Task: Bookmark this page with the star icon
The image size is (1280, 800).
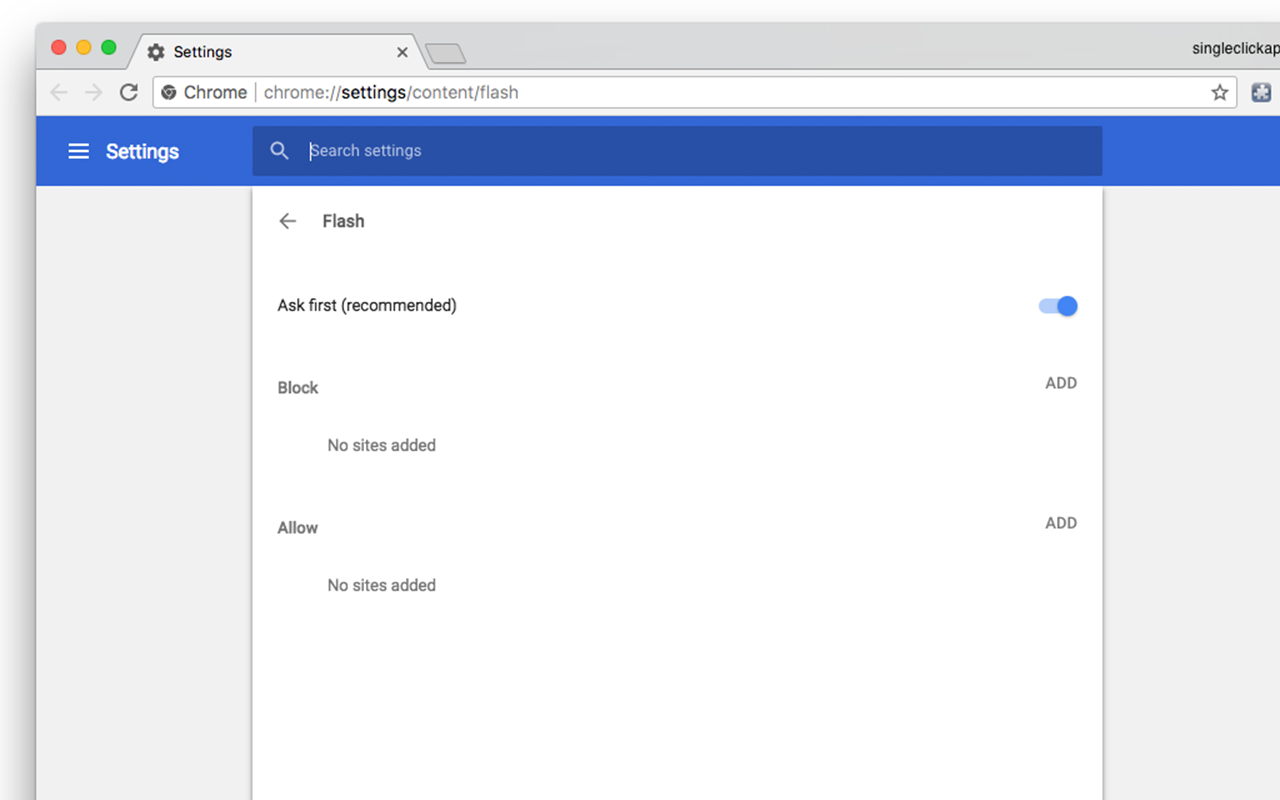Action: click(x=1219, y=91)
